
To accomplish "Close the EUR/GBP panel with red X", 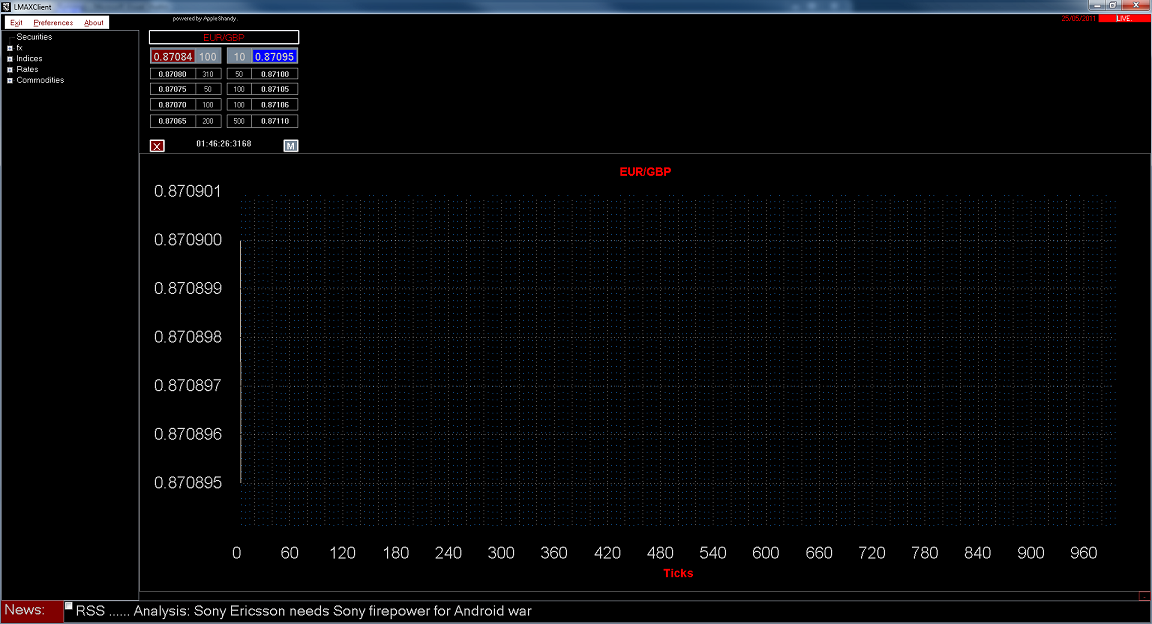I will pyautogui.click(x=157, y=146).
